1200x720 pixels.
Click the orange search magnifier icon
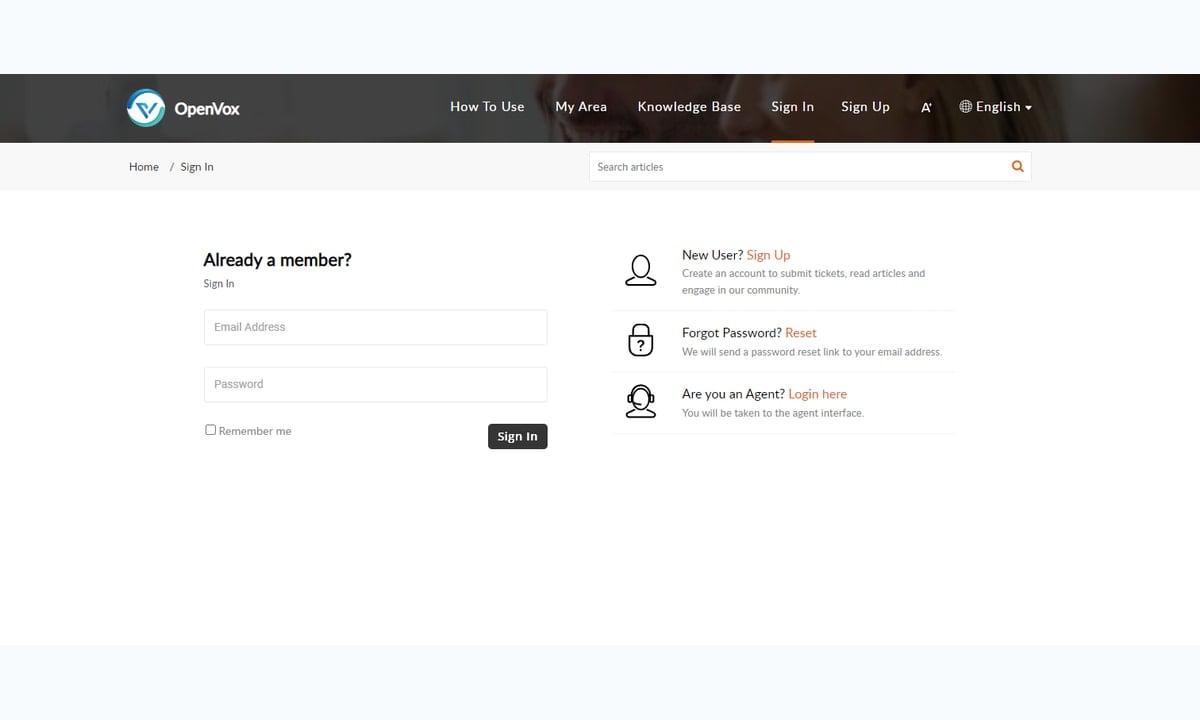point(1018,167)
